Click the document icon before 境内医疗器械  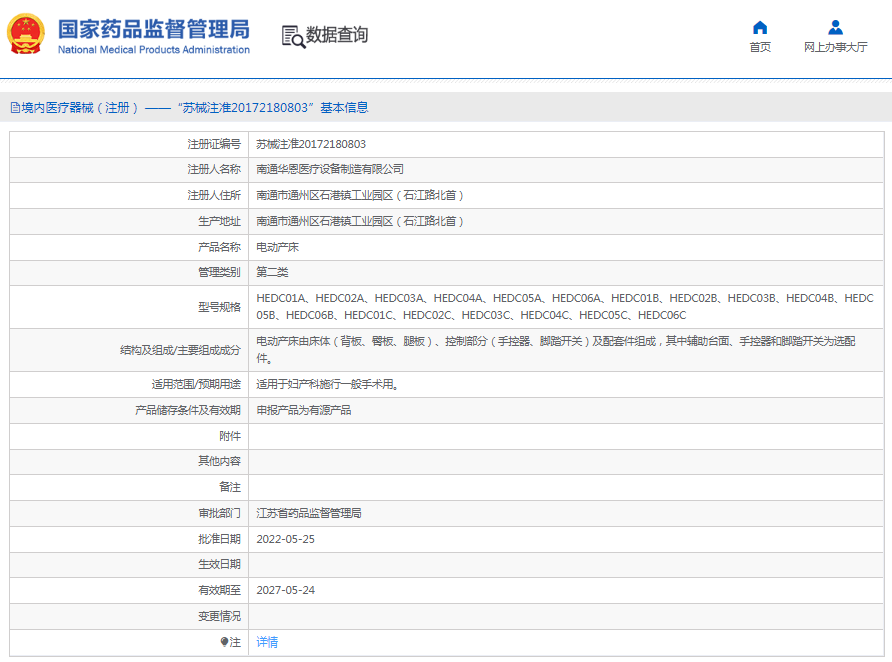(x=15, y=108)
